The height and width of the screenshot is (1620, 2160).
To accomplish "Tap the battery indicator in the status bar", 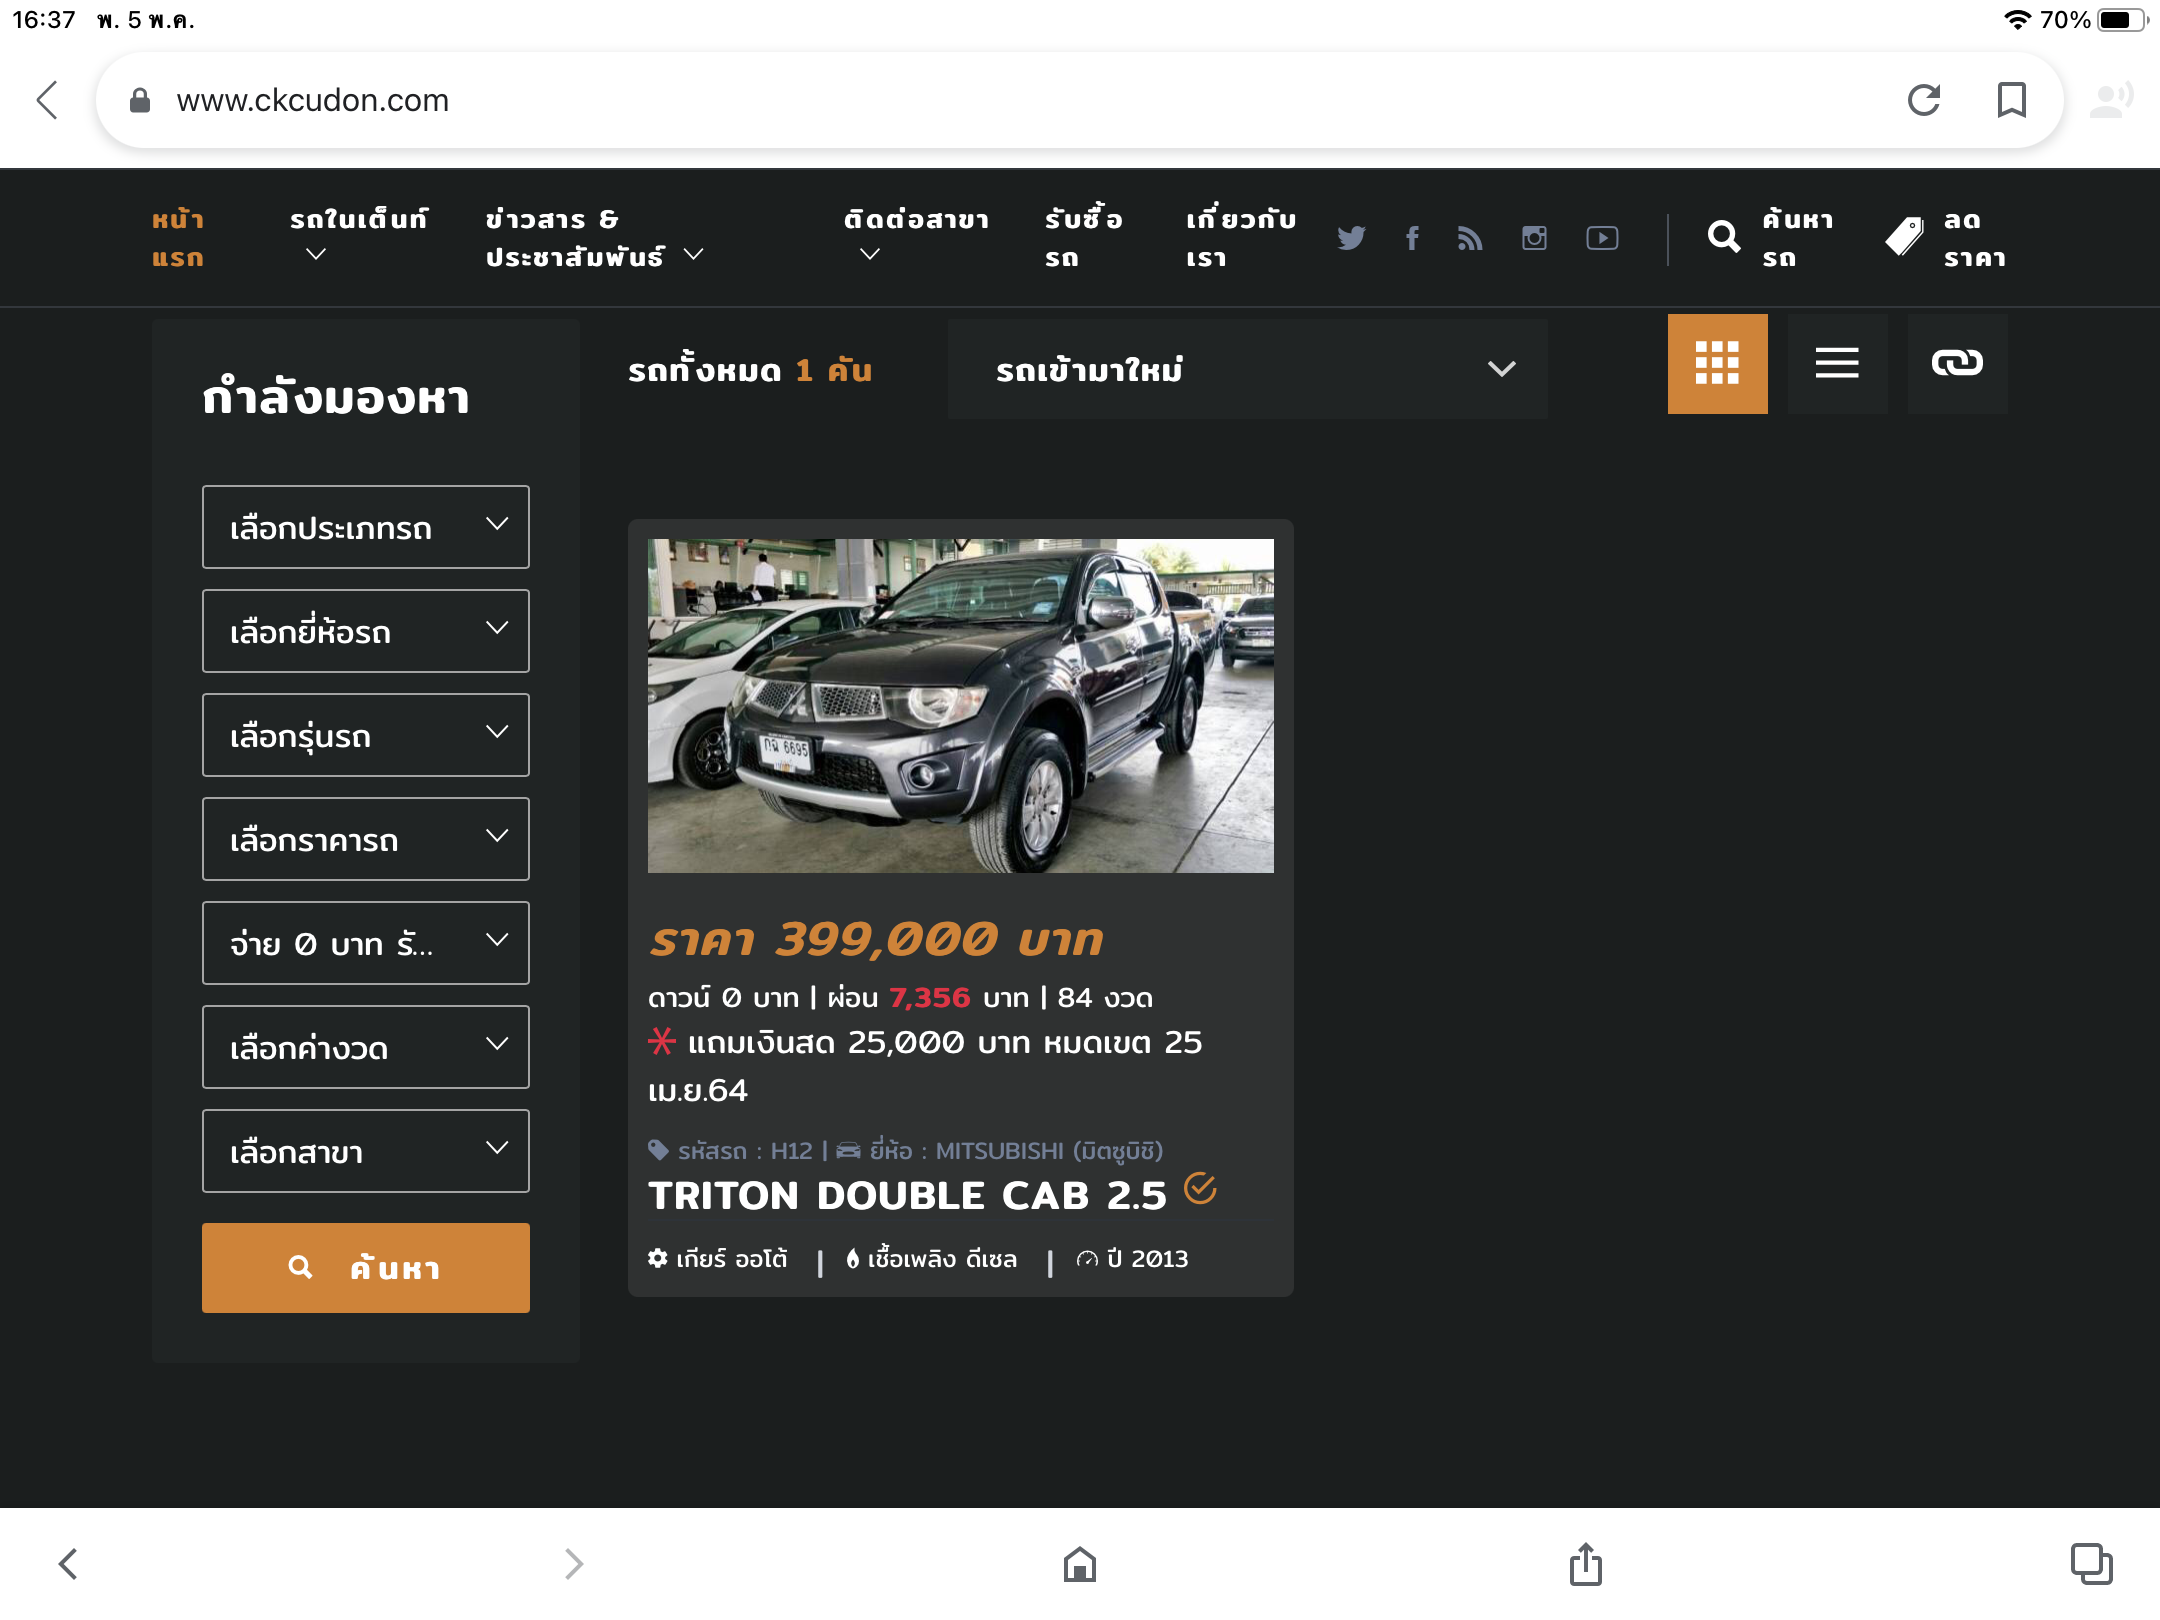I will (2122, 20).
